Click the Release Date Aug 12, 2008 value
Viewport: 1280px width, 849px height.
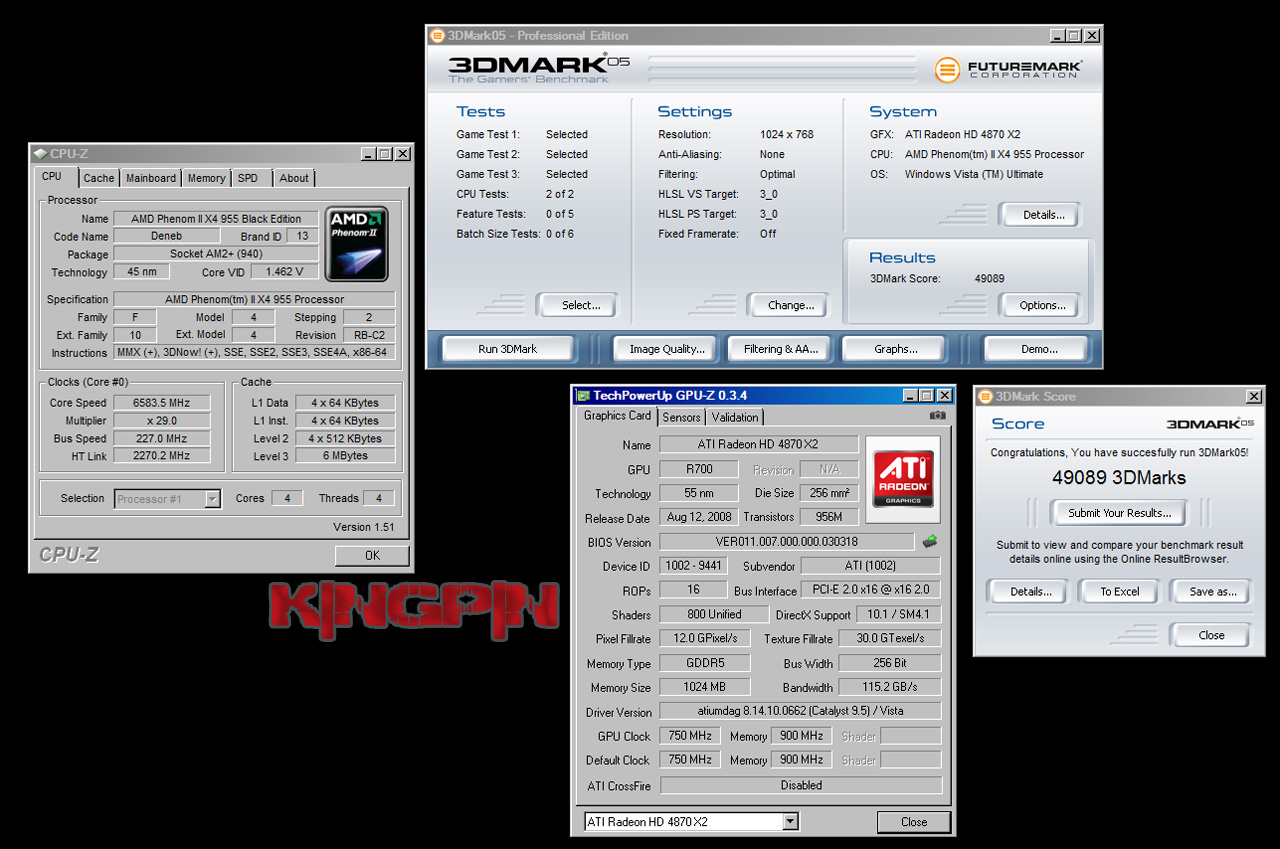(698, 518)
